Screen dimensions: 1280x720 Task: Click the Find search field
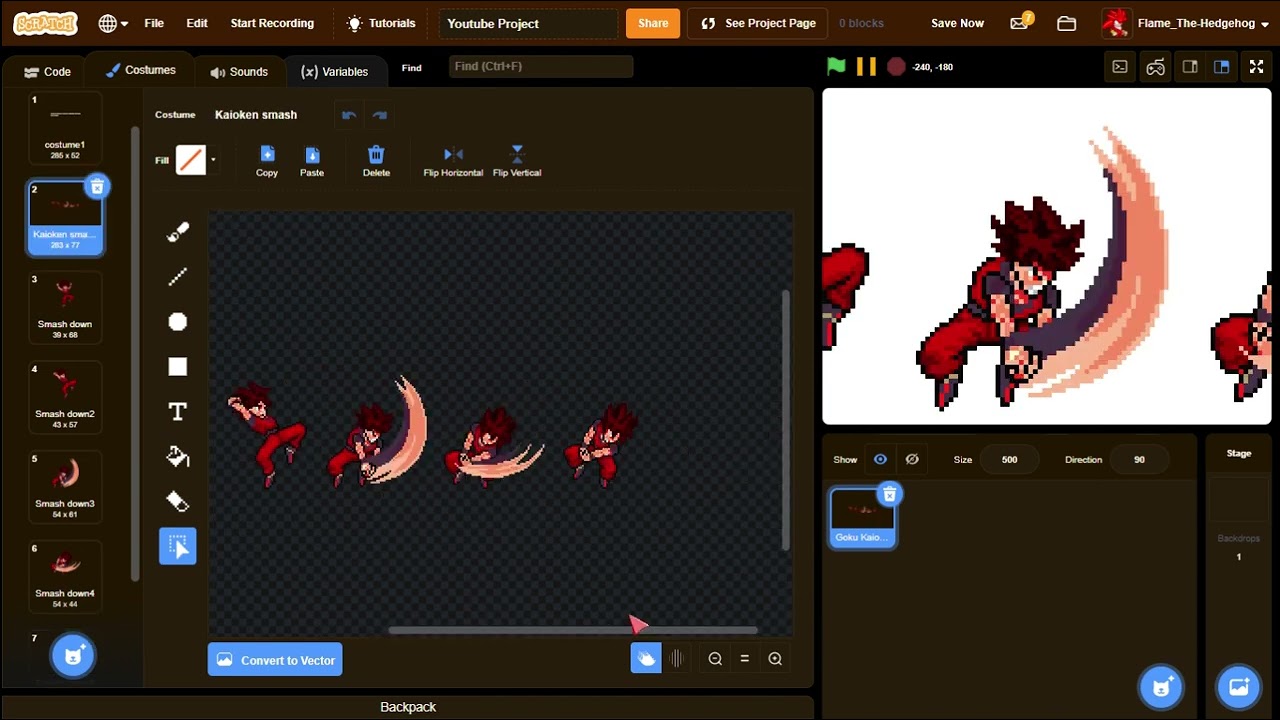coord(541,66)
